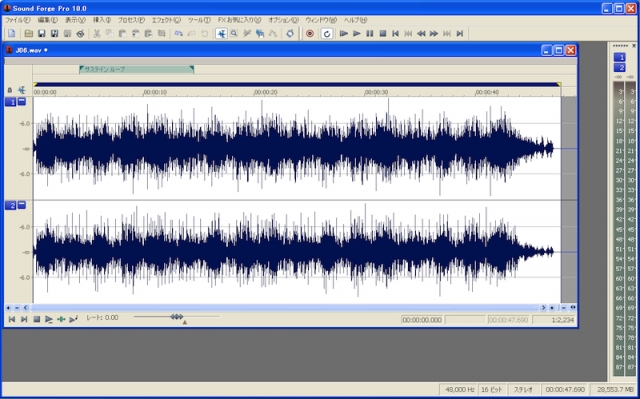Click Play in main transport toolbar

357,33
